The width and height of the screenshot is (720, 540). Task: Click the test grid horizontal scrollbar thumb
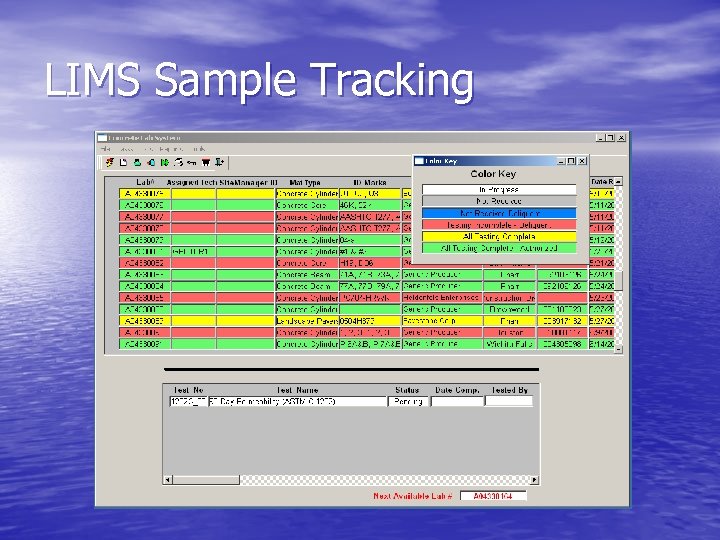pos(206,480)
